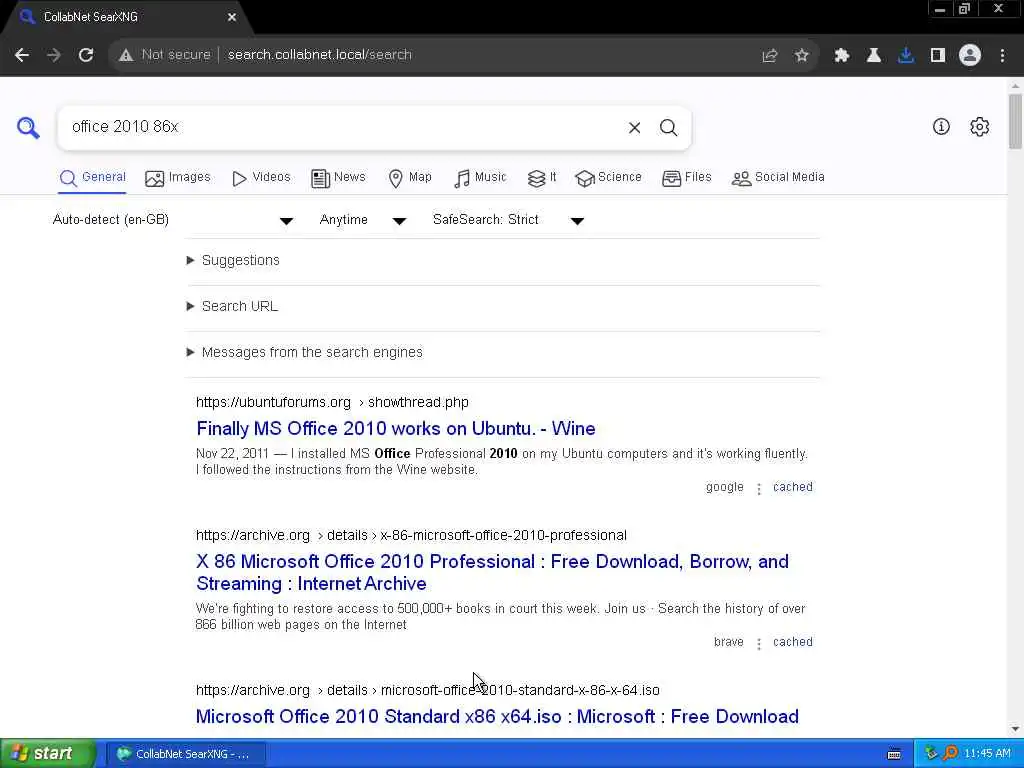
Task: Switch to Science category tab
Action: tap(609, 178)
